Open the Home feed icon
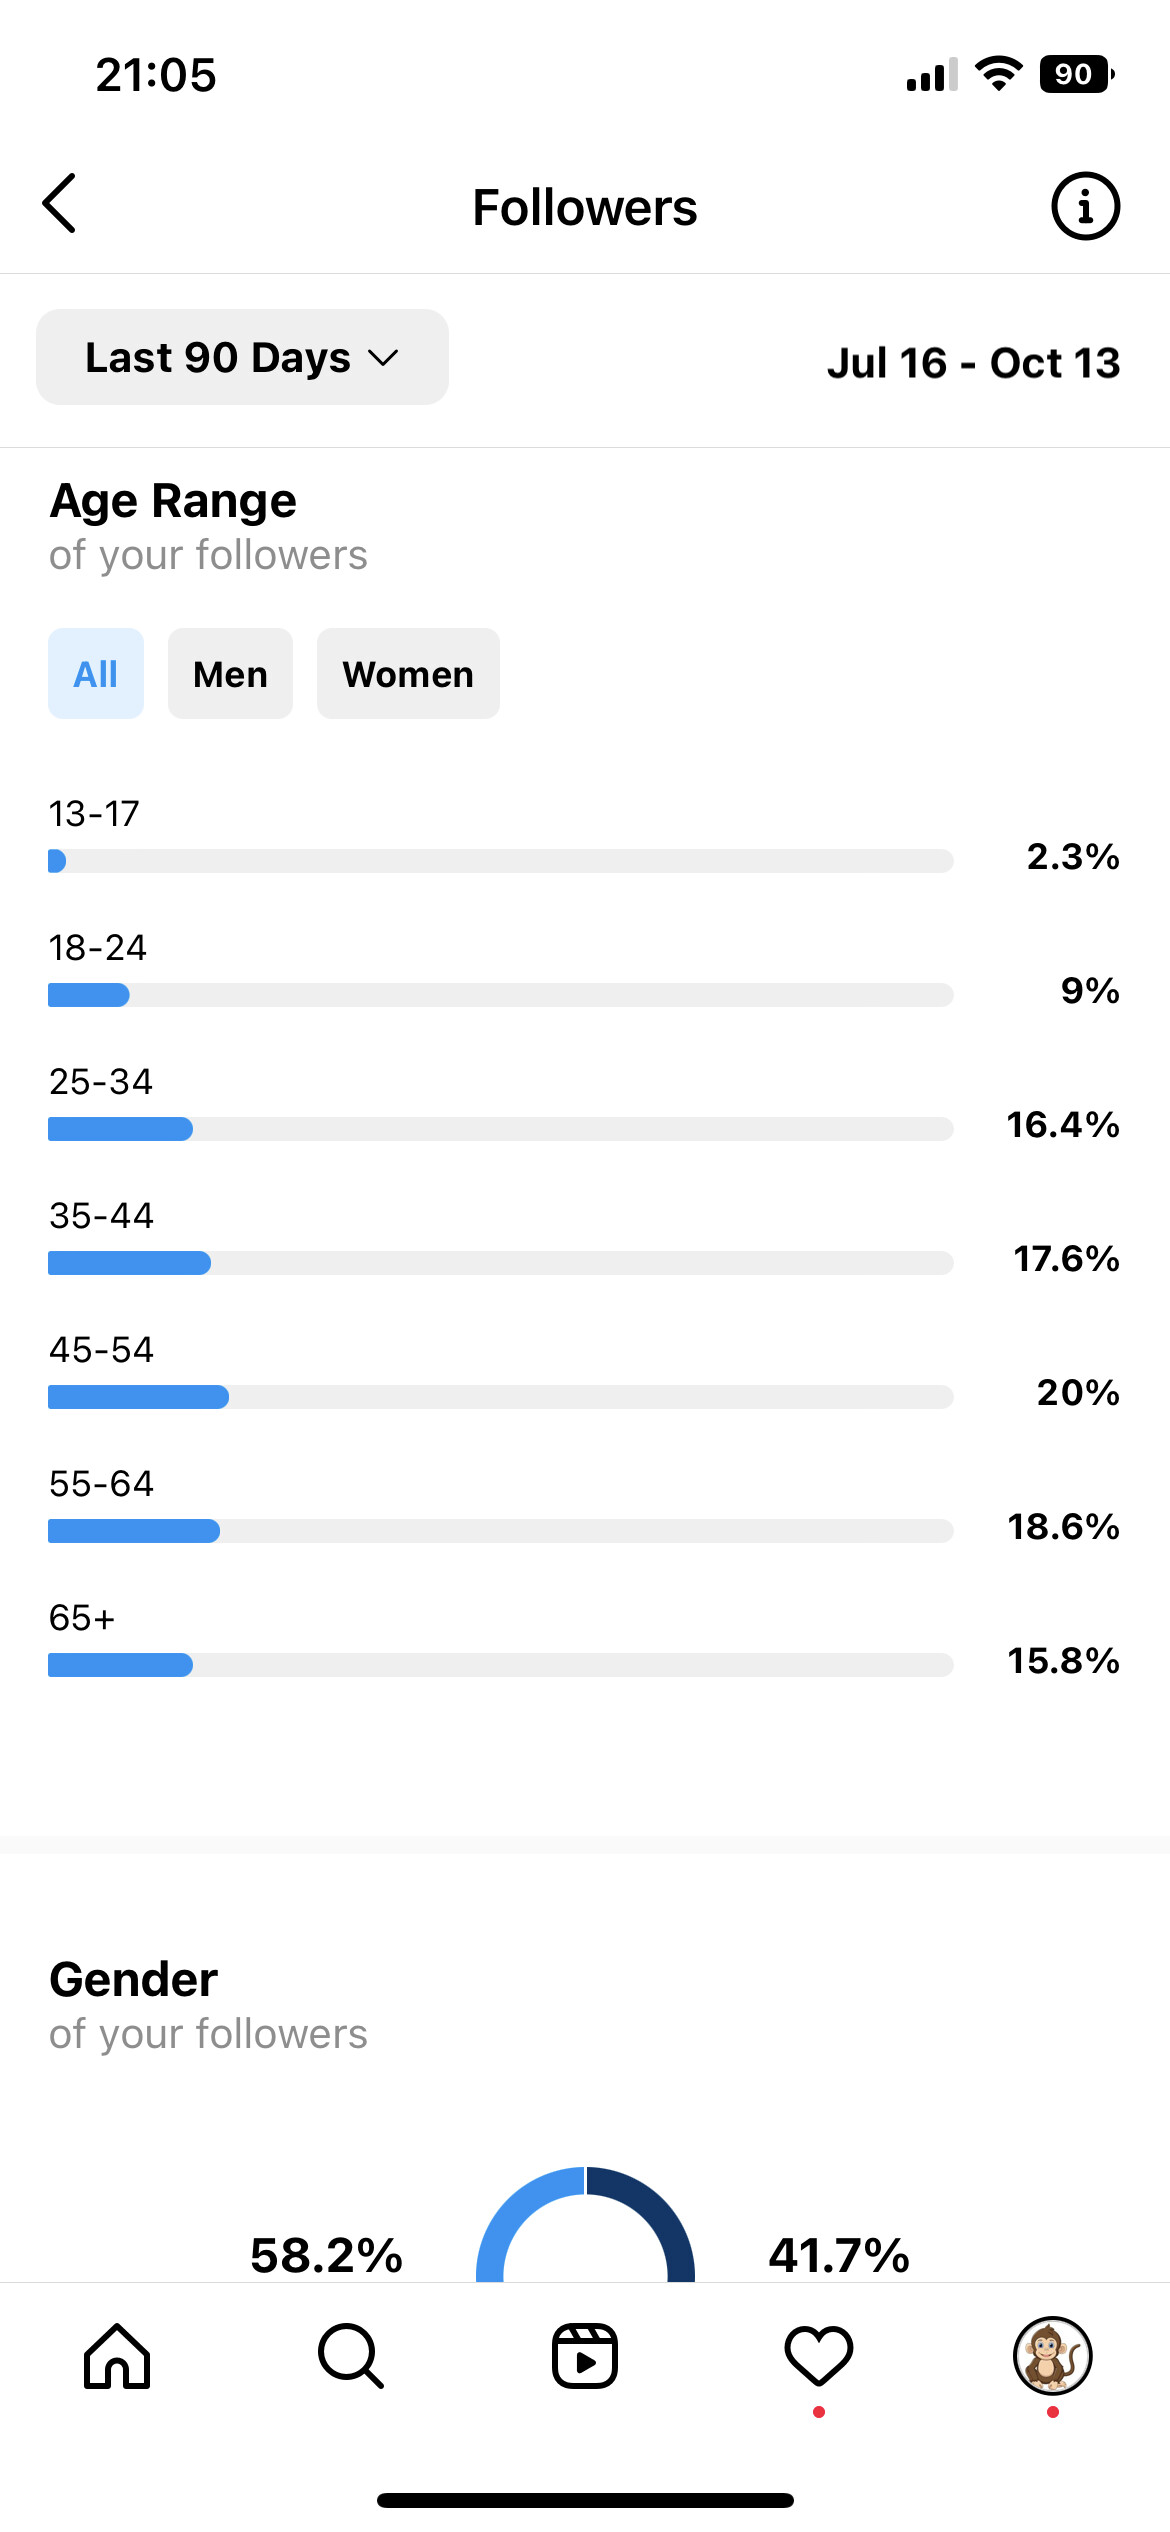This screenshot has height=2532, width=1170. pos(117,2356)
